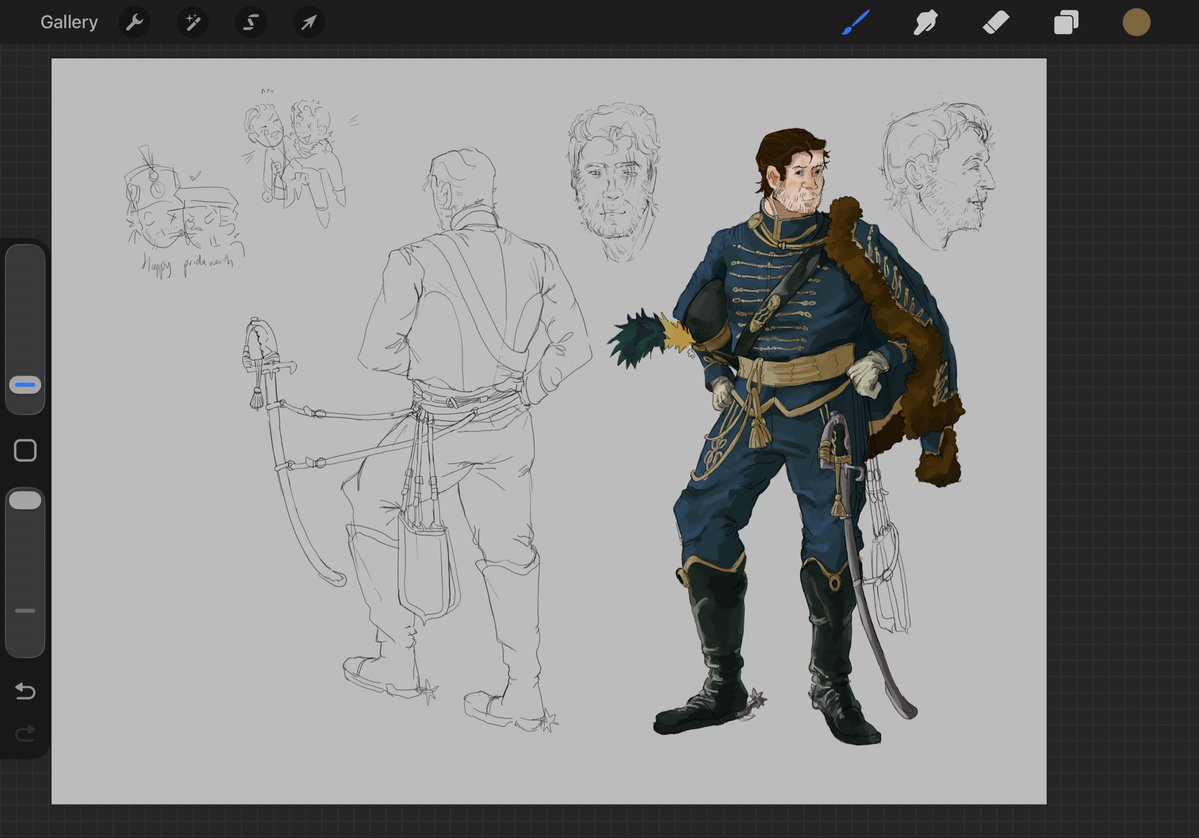Click the 'Happy pride month' handwritten text

tap(188, 265)
